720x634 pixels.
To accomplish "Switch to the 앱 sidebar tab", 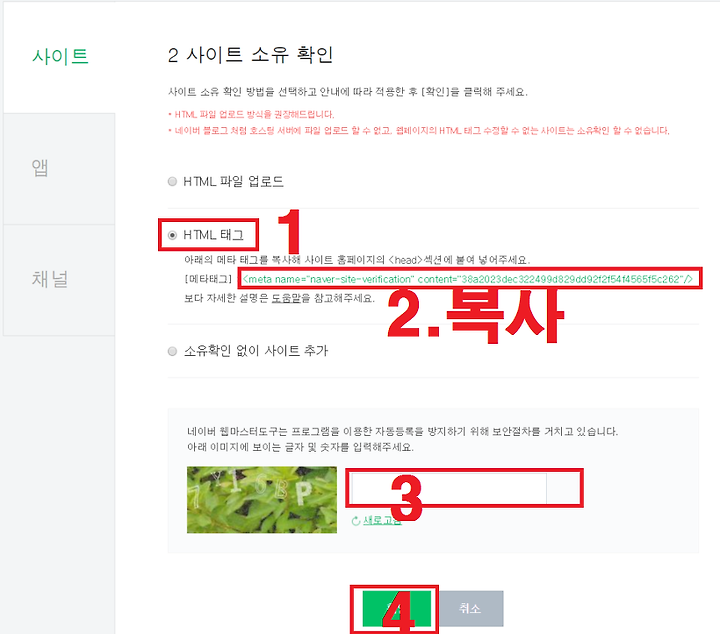I will (x=40, y=168).
